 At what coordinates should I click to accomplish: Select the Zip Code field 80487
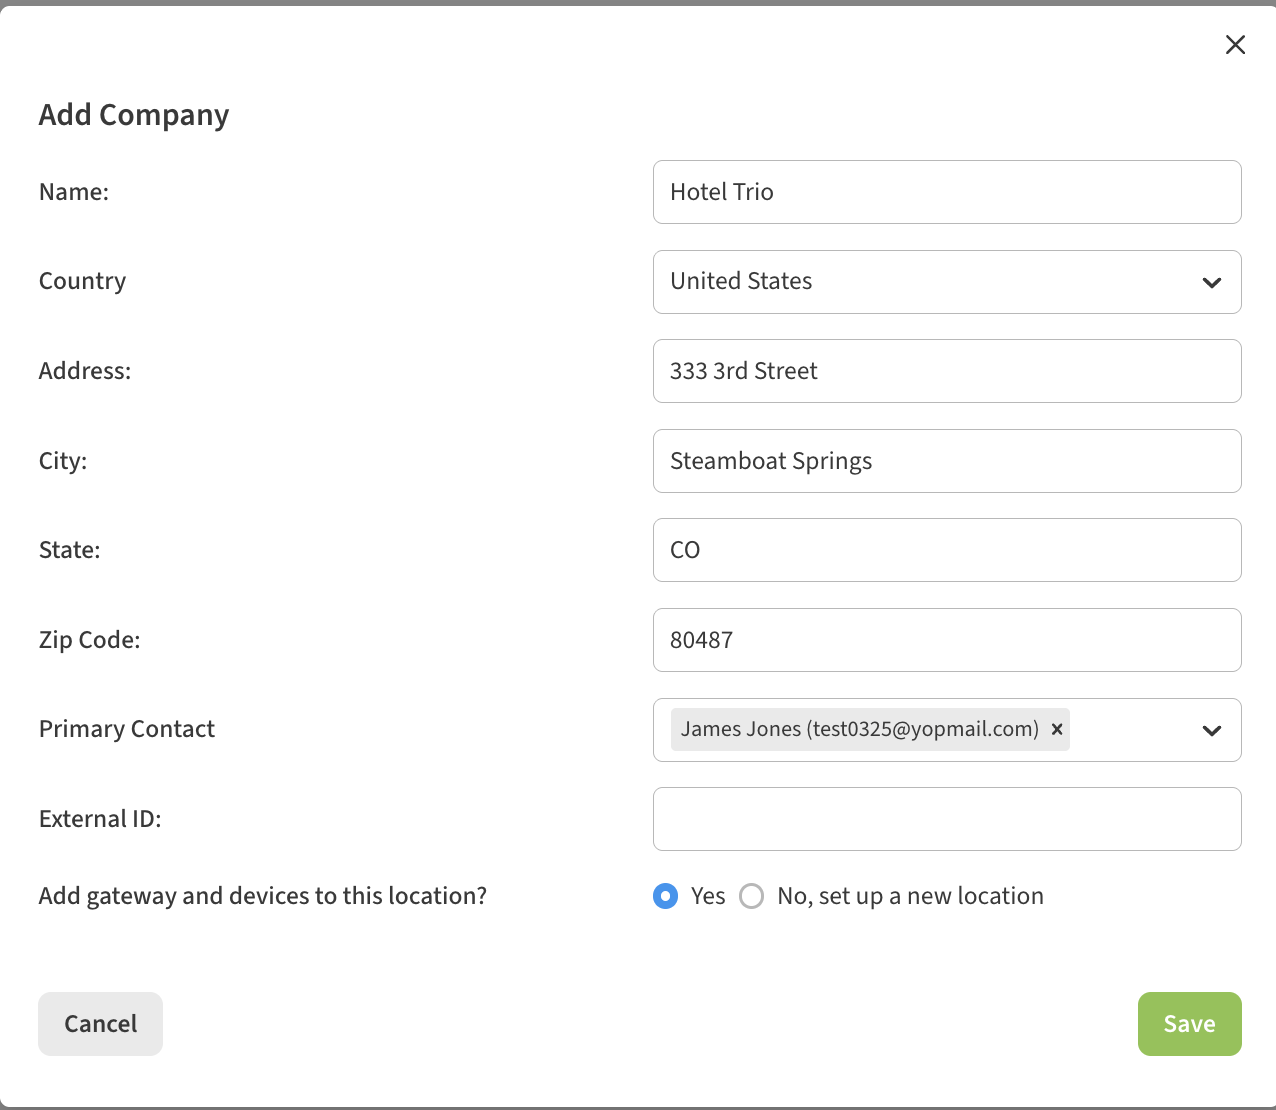click(946, 640)
